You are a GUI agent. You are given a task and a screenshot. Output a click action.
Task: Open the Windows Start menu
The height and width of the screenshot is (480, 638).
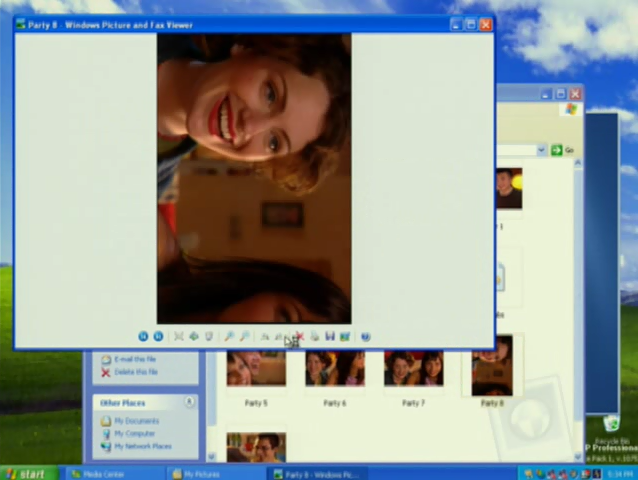click(27, 473)
